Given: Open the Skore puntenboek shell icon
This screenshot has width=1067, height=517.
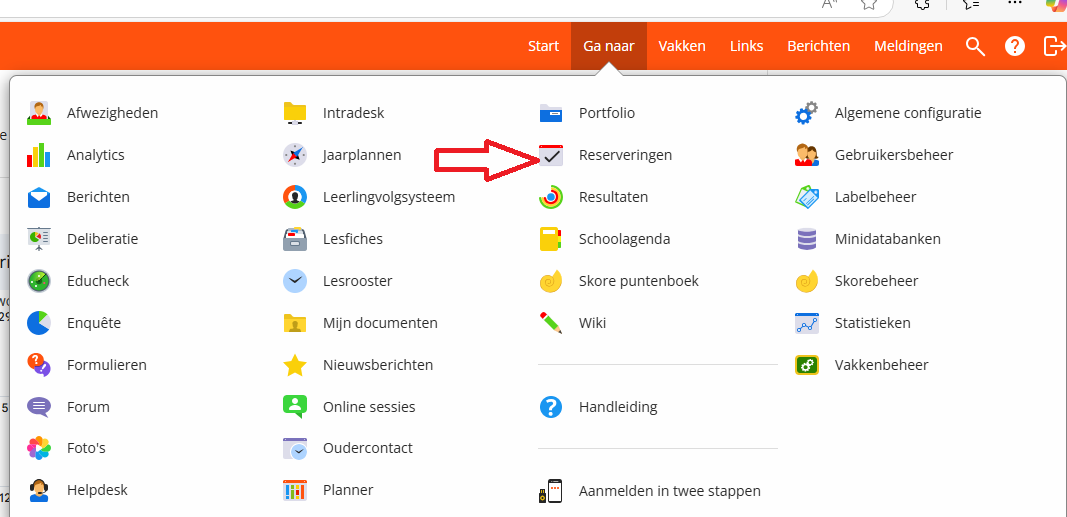Looking at the screenshot, I should pyautogui.click(x=551, y=281).
